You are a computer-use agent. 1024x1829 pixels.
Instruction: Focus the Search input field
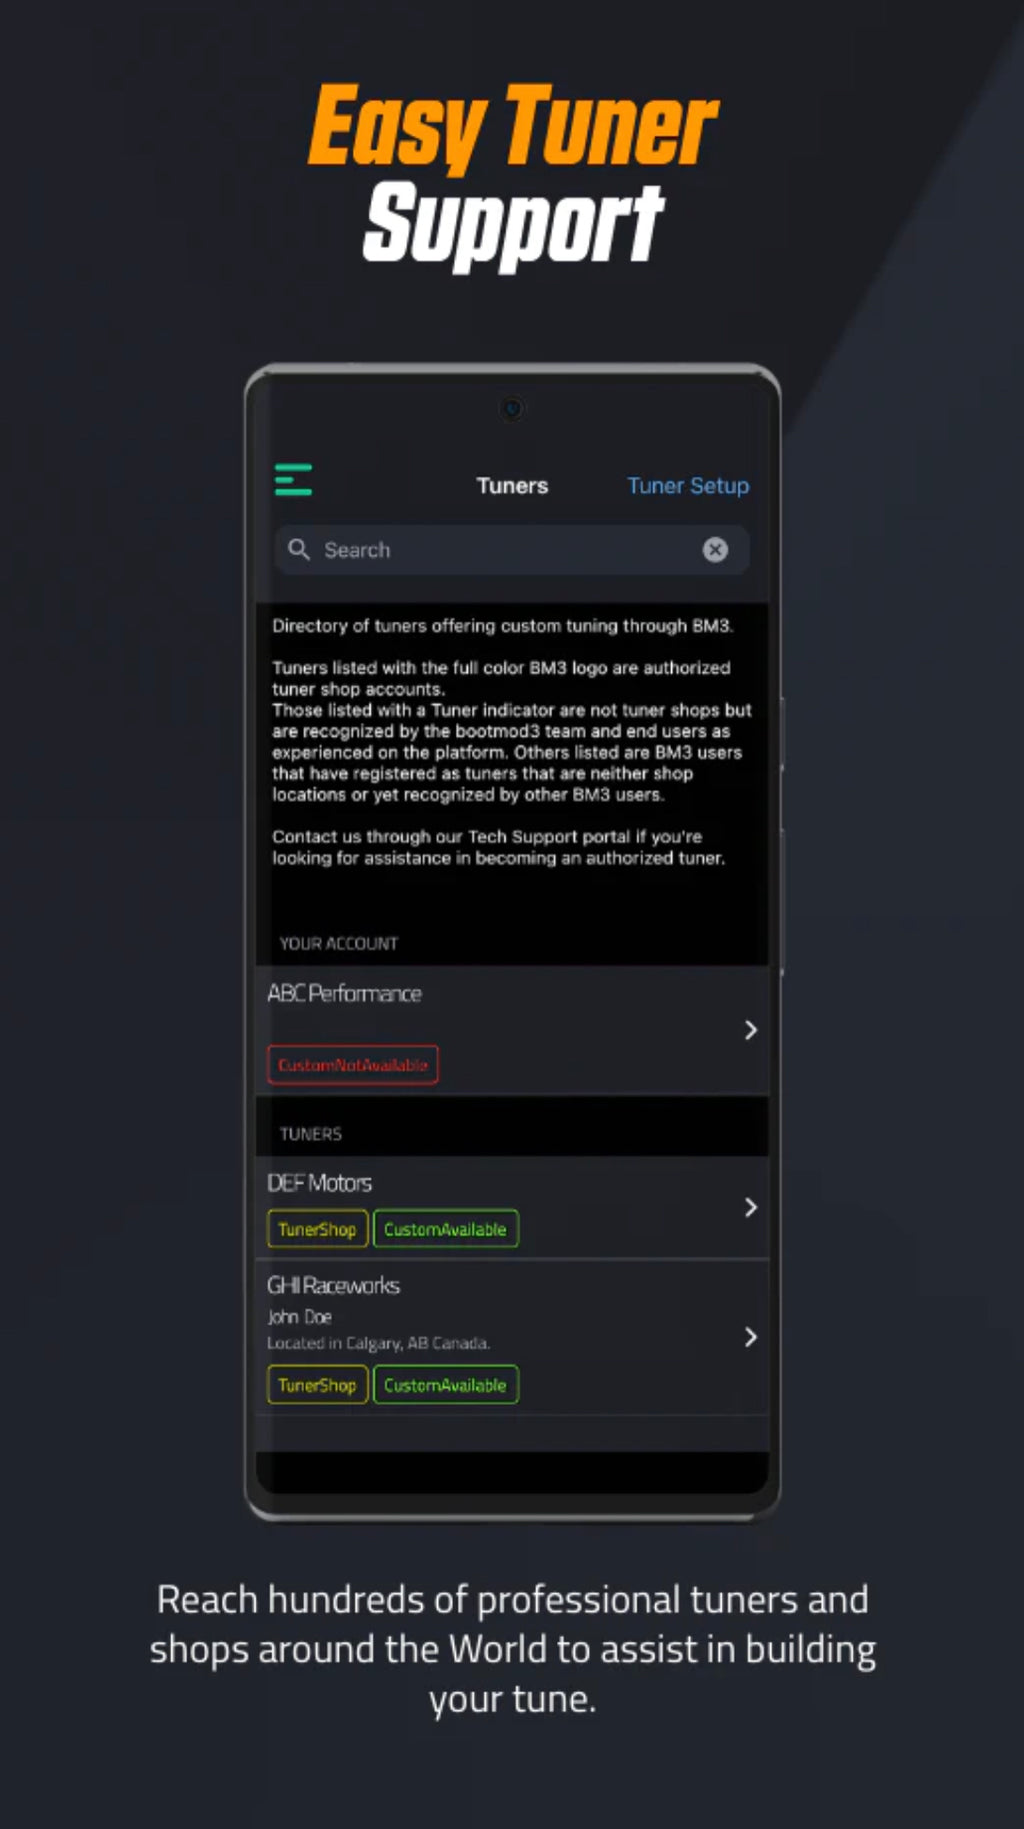point(500,550)
